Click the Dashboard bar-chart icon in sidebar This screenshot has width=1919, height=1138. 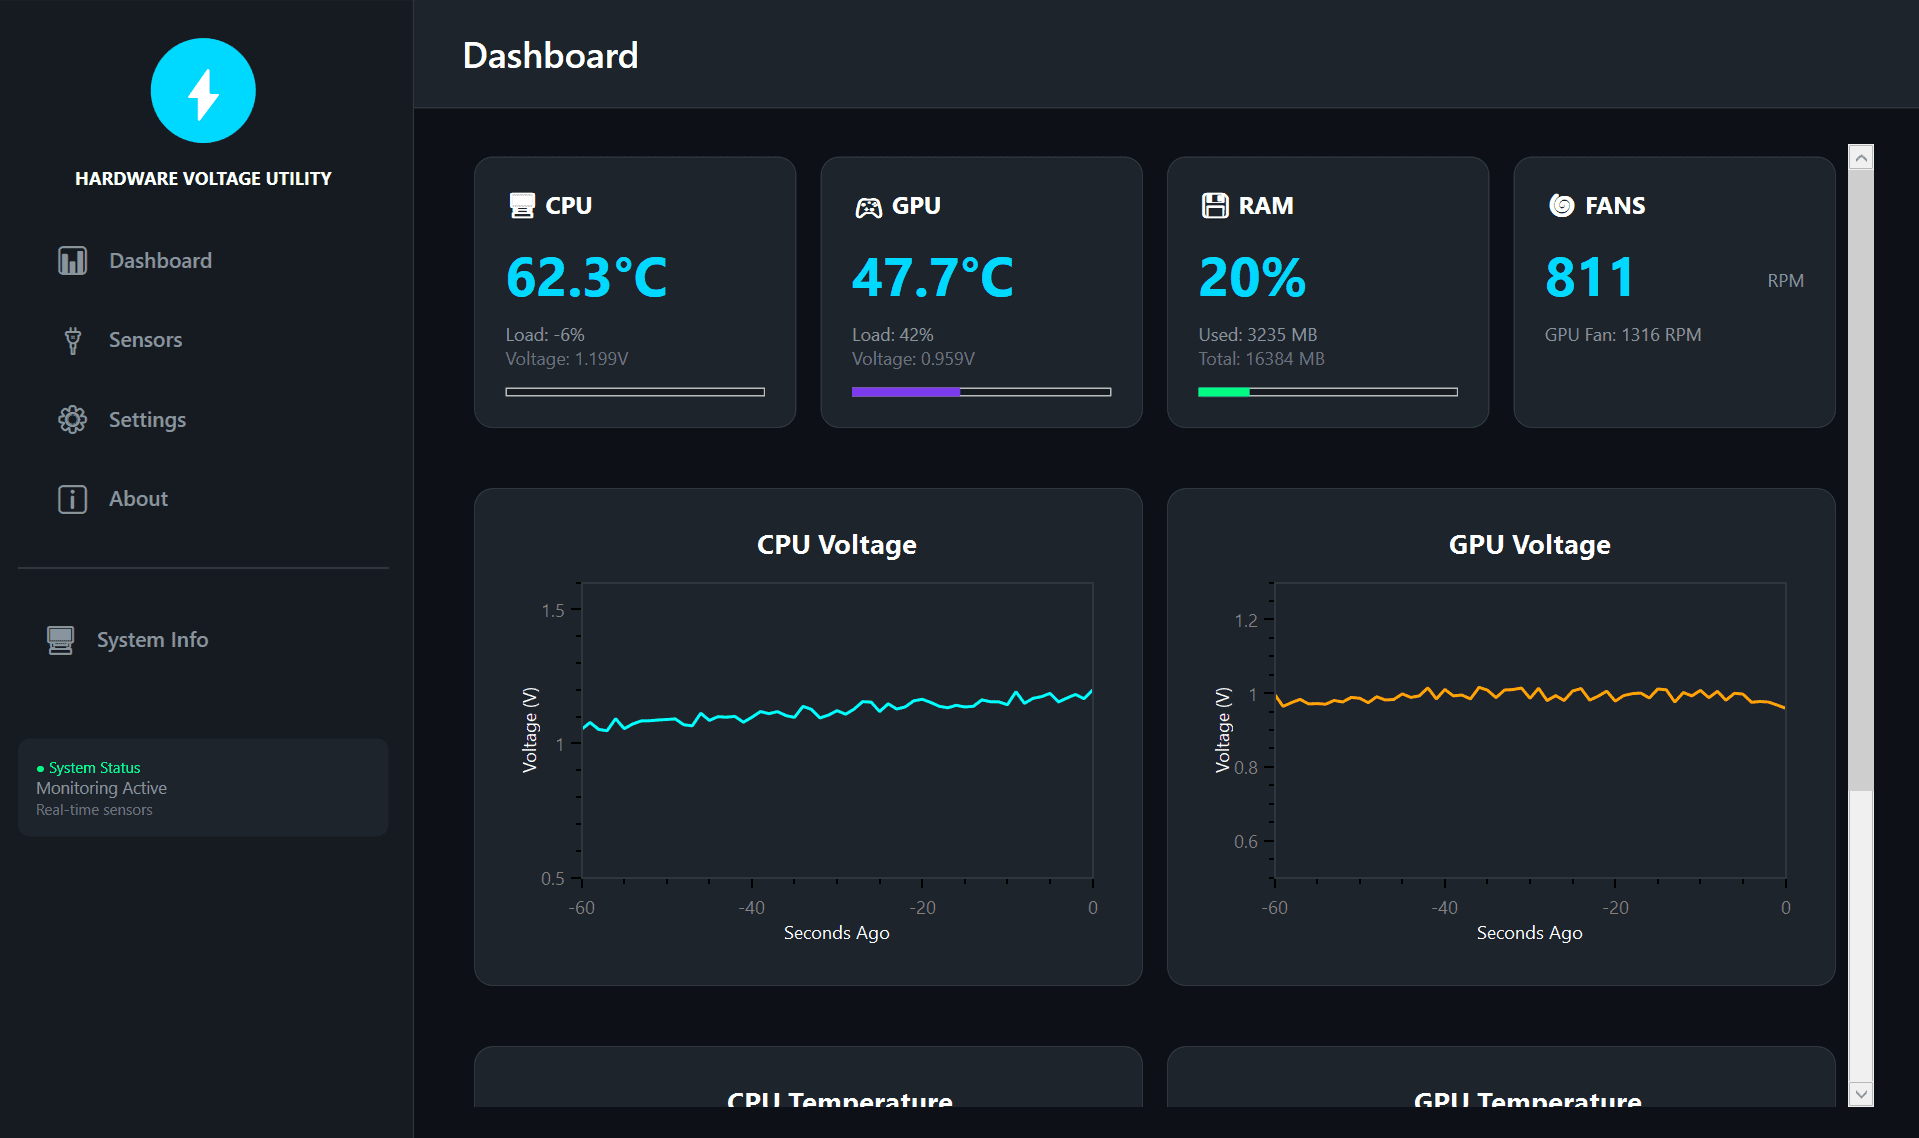point(72,261)
